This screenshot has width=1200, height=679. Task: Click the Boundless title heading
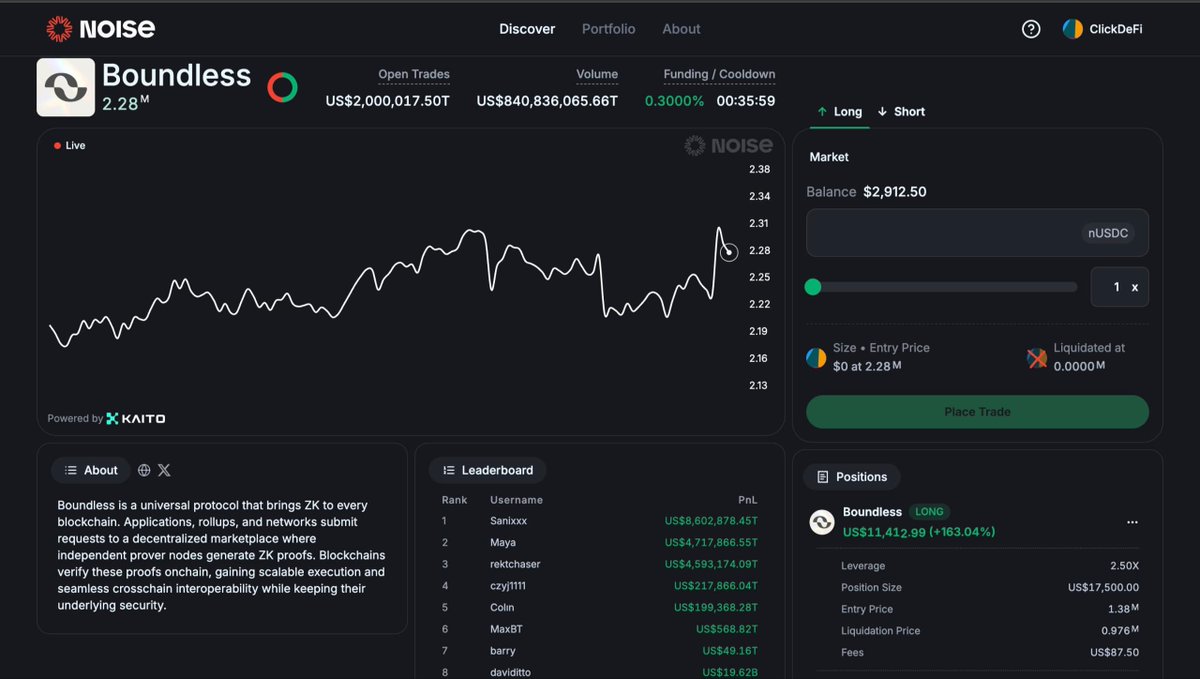pyautogui.click(x=176, y=75)
